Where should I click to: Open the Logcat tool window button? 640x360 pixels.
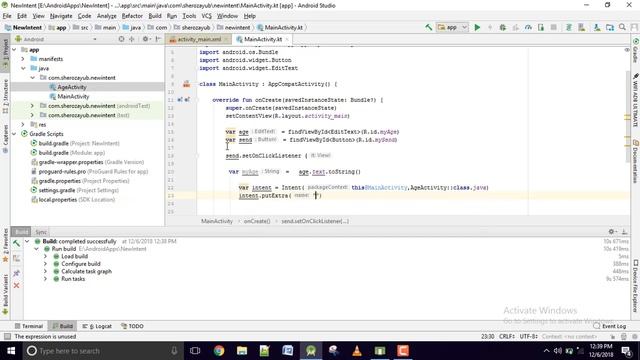click(97, 326)
